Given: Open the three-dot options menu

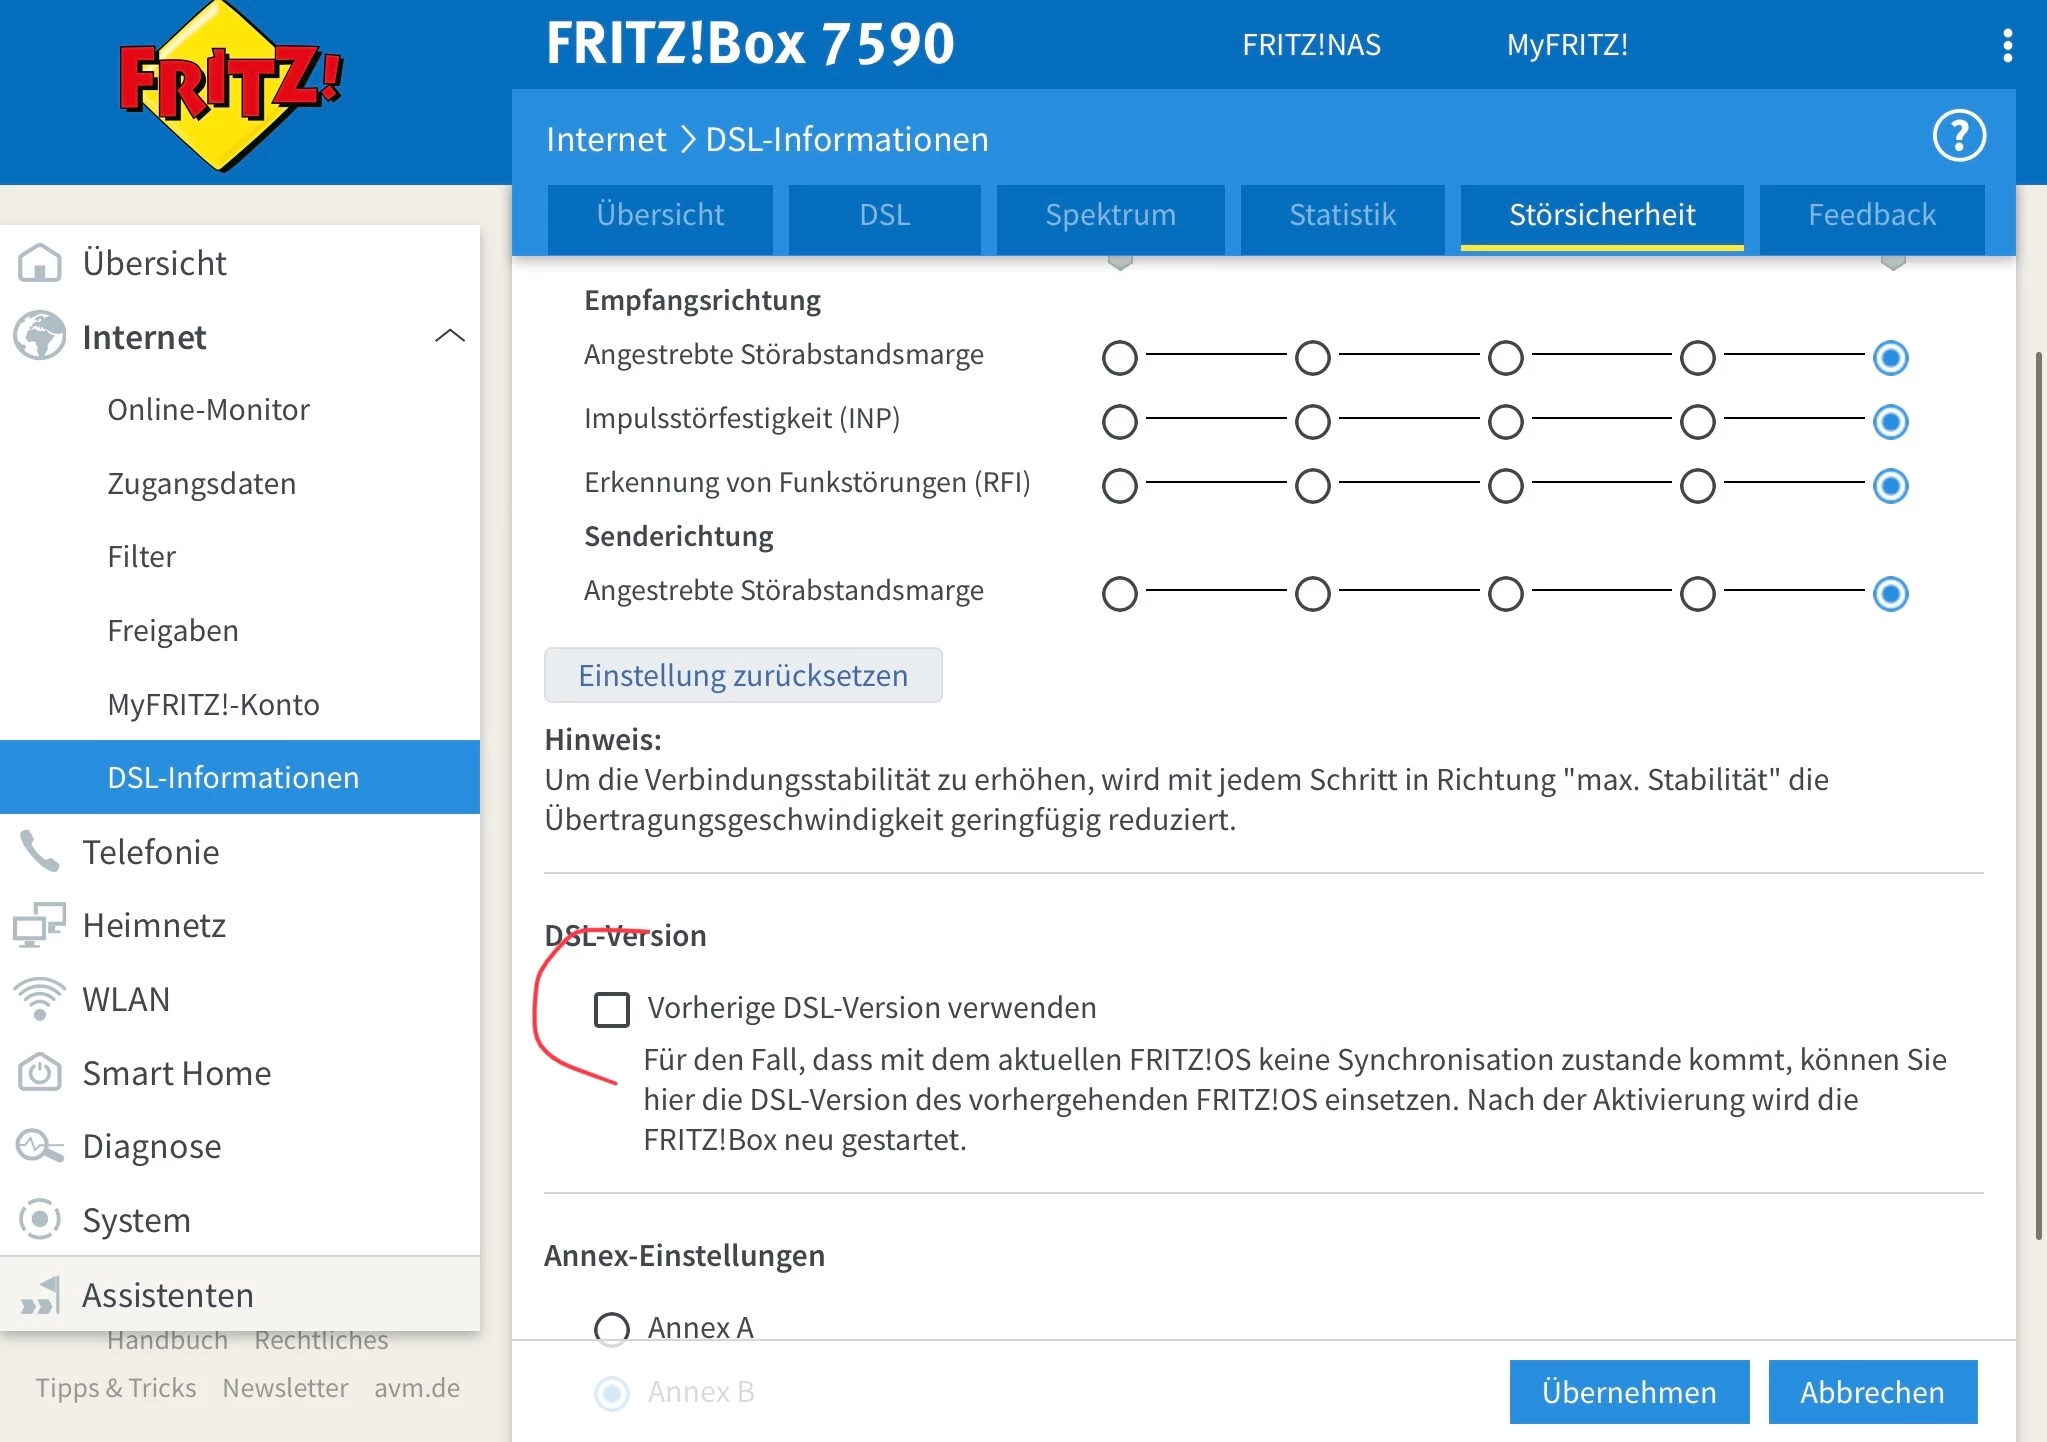Looking at the screenshot, I should [x=2007, y=45].
